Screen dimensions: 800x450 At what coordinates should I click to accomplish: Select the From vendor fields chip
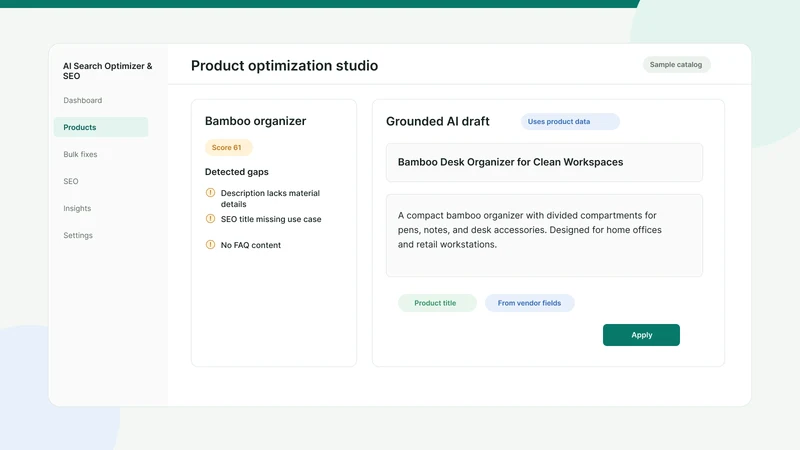tap(530, 303)
